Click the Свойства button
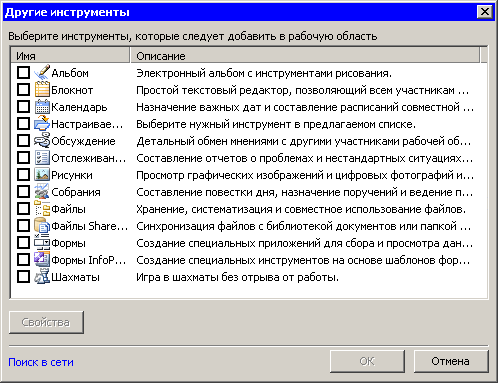The width and height of the screenshot is (498, 383). (46, 322)
